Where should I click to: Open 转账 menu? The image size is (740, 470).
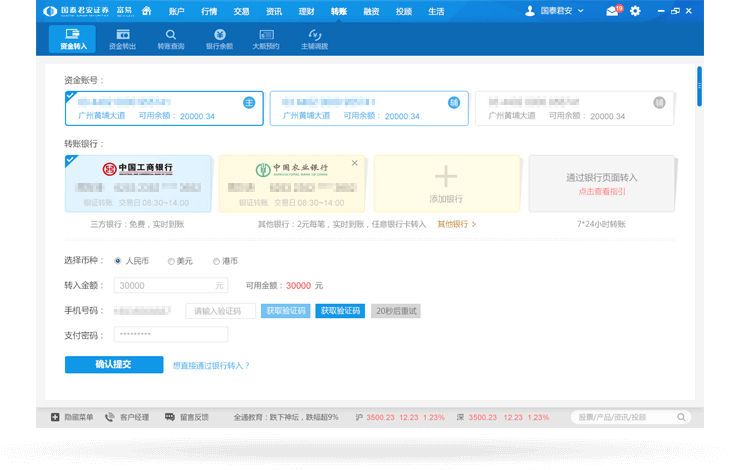(339, 11)
